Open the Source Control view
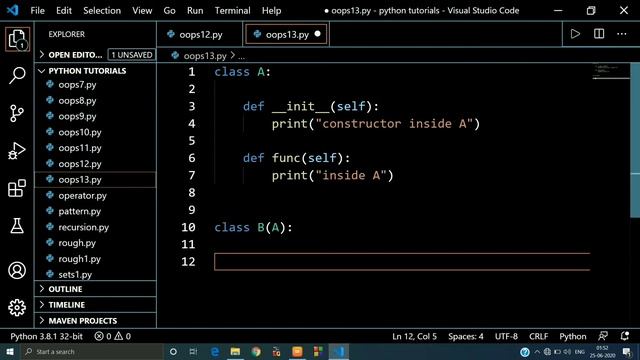640x360 pixels. (17, 113)
